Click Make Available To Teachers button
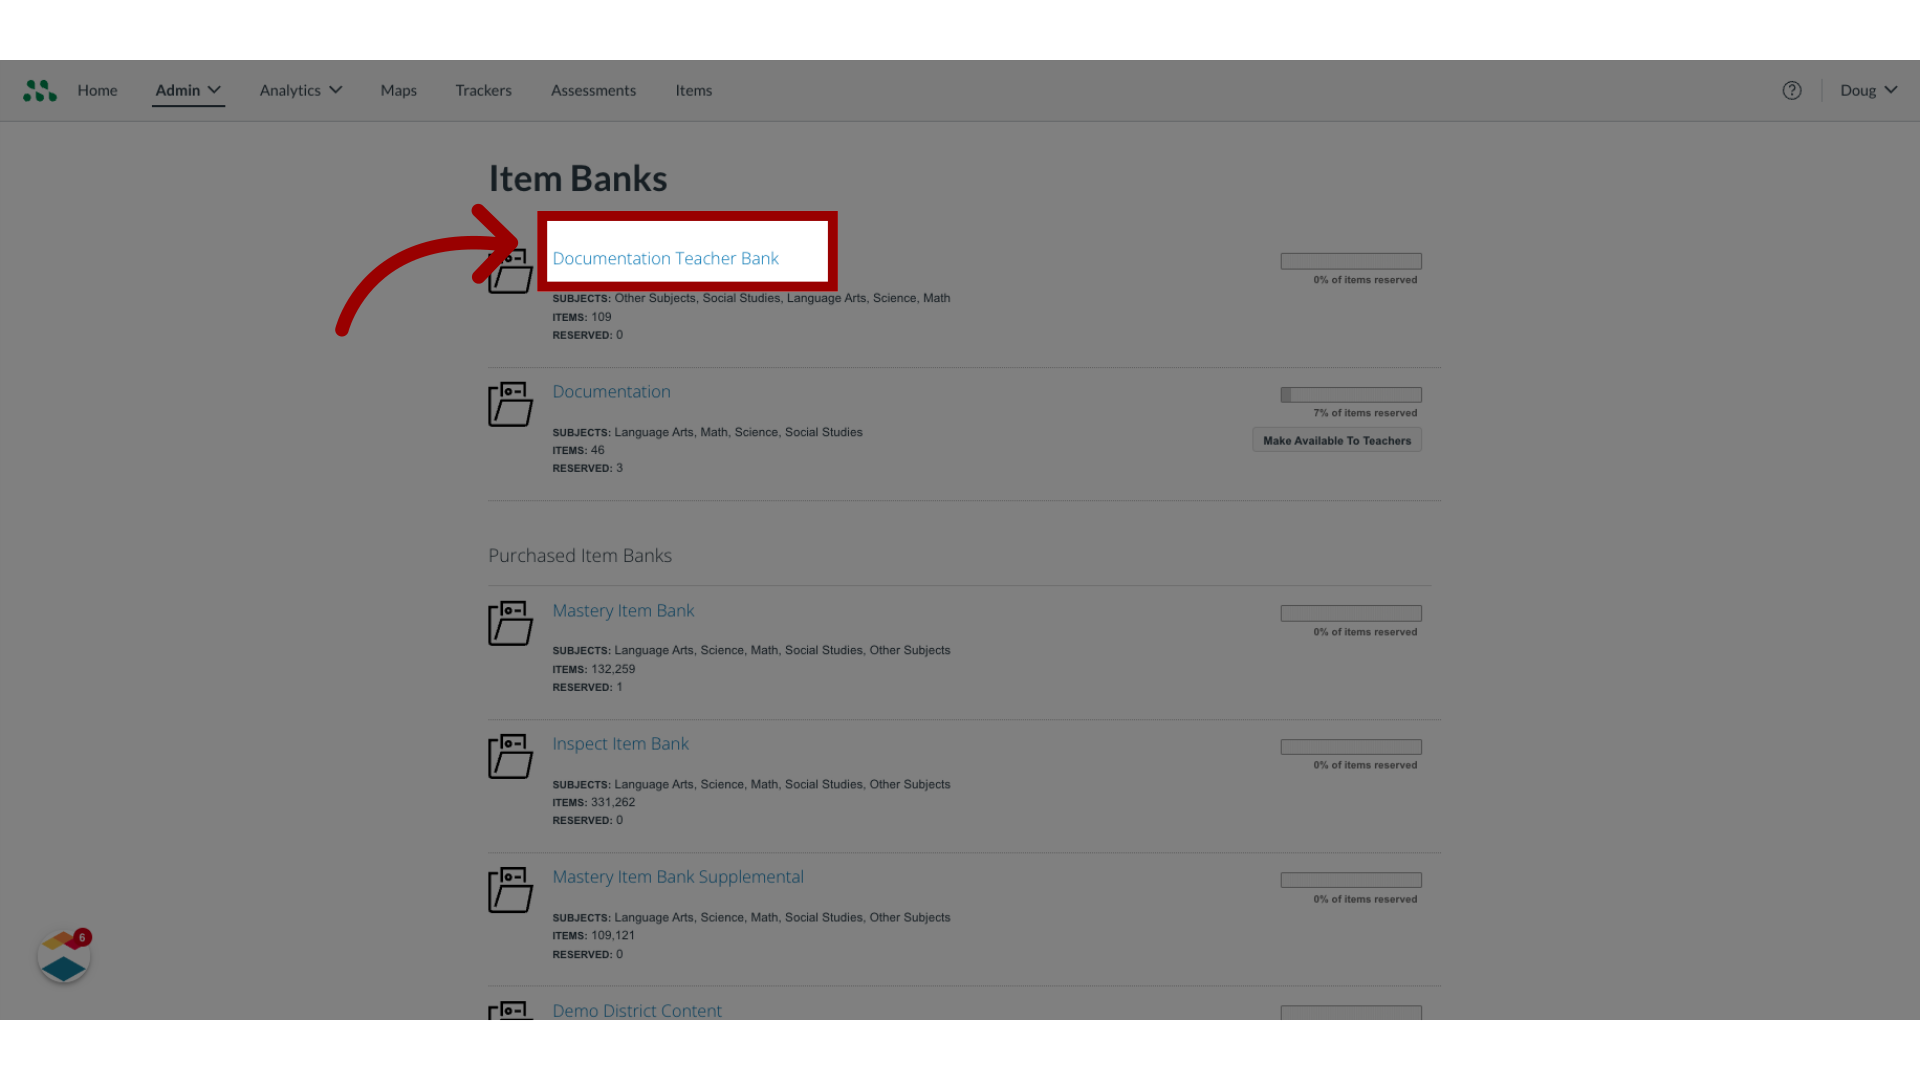The height and width of the screenshot is (1080, 1920). tap(1337, 439)
